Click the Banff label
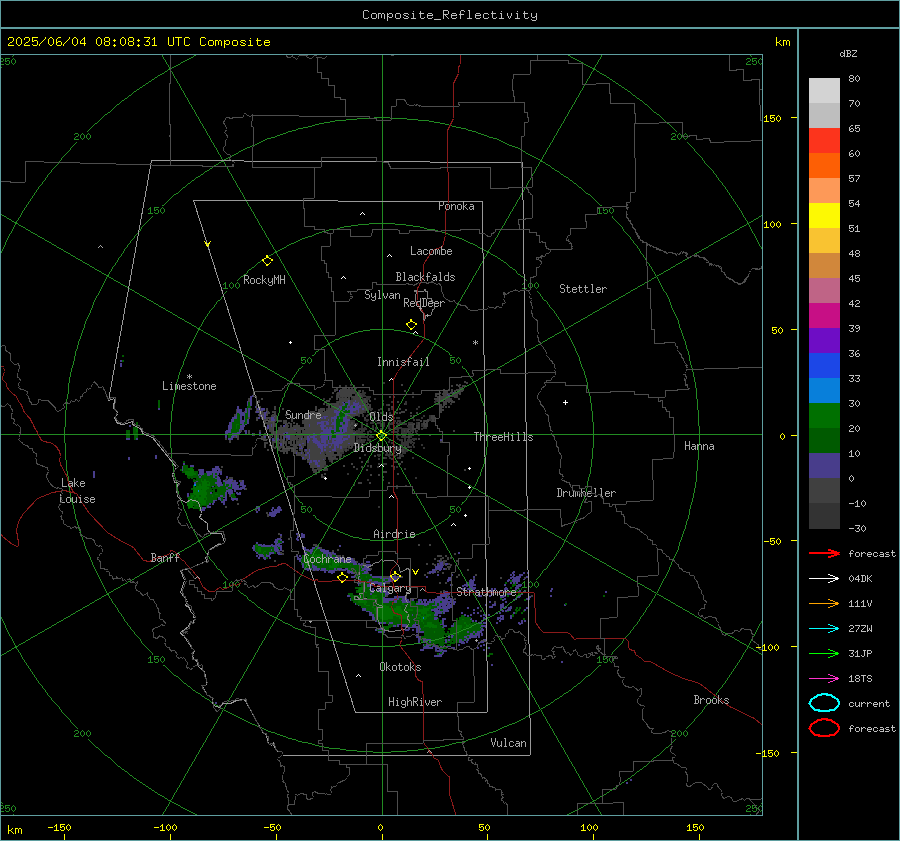This screenshot has width=900, height=841. point(165,557)
